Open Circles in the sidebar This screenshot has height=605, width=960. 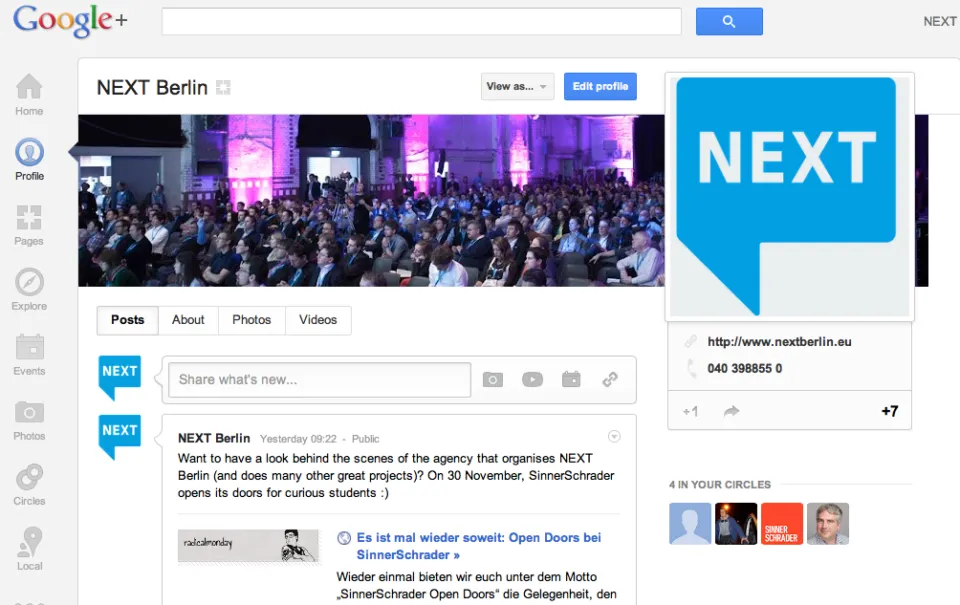click(x=29, y=485)
